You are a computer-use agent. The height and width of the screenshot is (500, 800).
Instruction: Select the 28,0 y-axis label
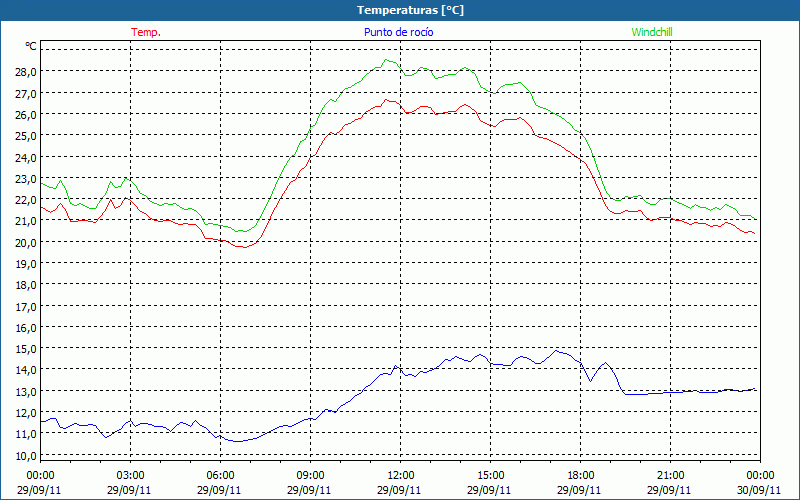point(24,72)
